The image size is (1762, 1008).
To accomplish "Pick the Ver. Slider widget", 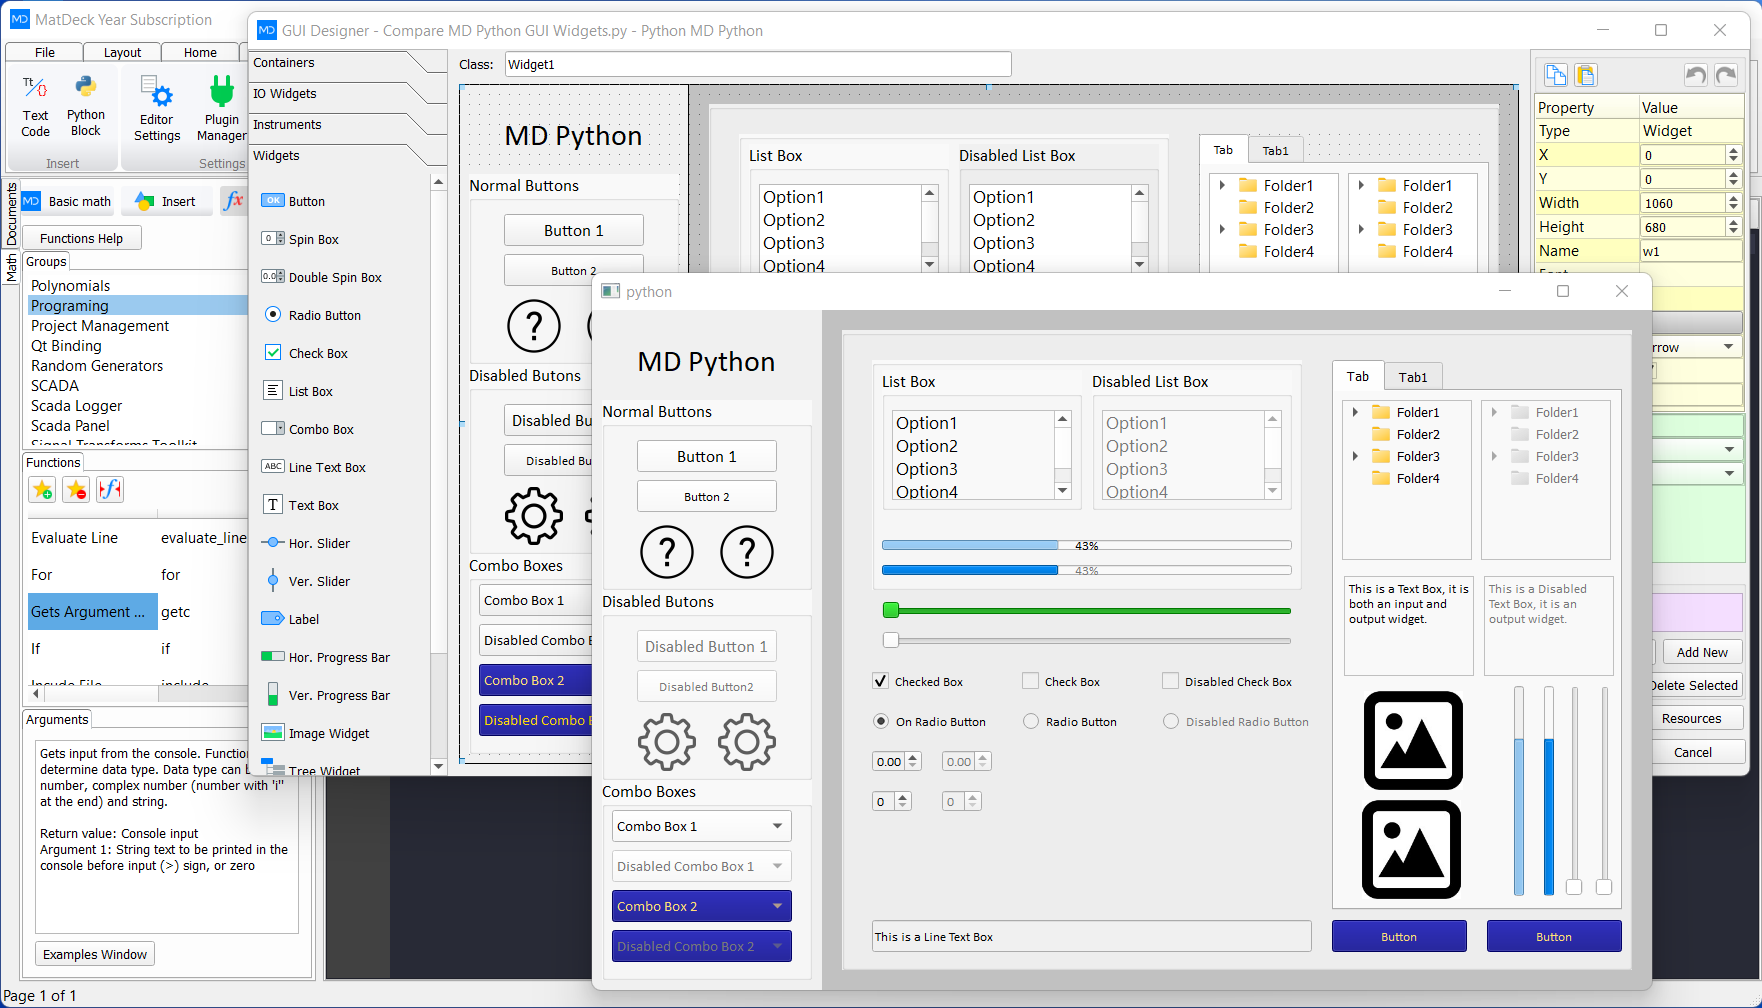I will [305, 581].
